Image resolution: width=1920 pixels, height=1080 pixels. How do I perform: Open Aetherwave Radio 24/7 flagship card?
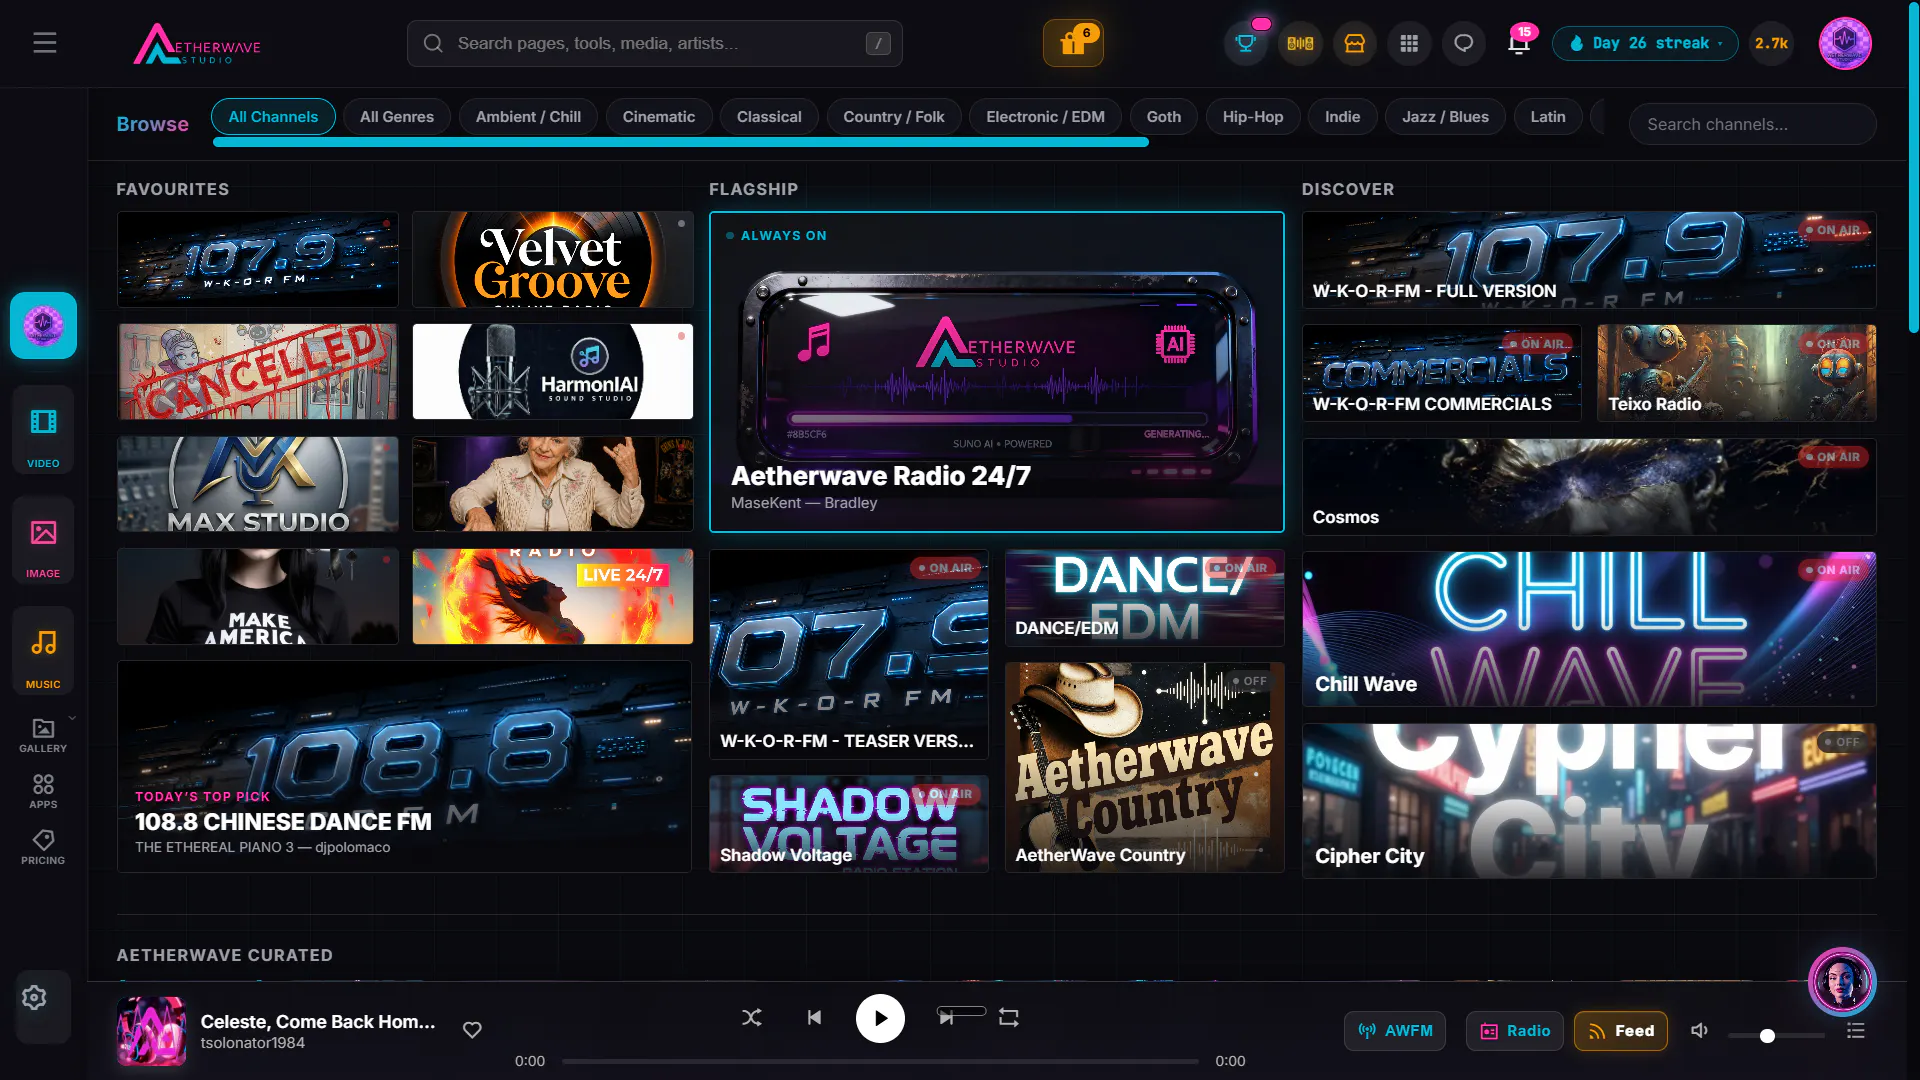pyautogui.click(x=997, y=372)
